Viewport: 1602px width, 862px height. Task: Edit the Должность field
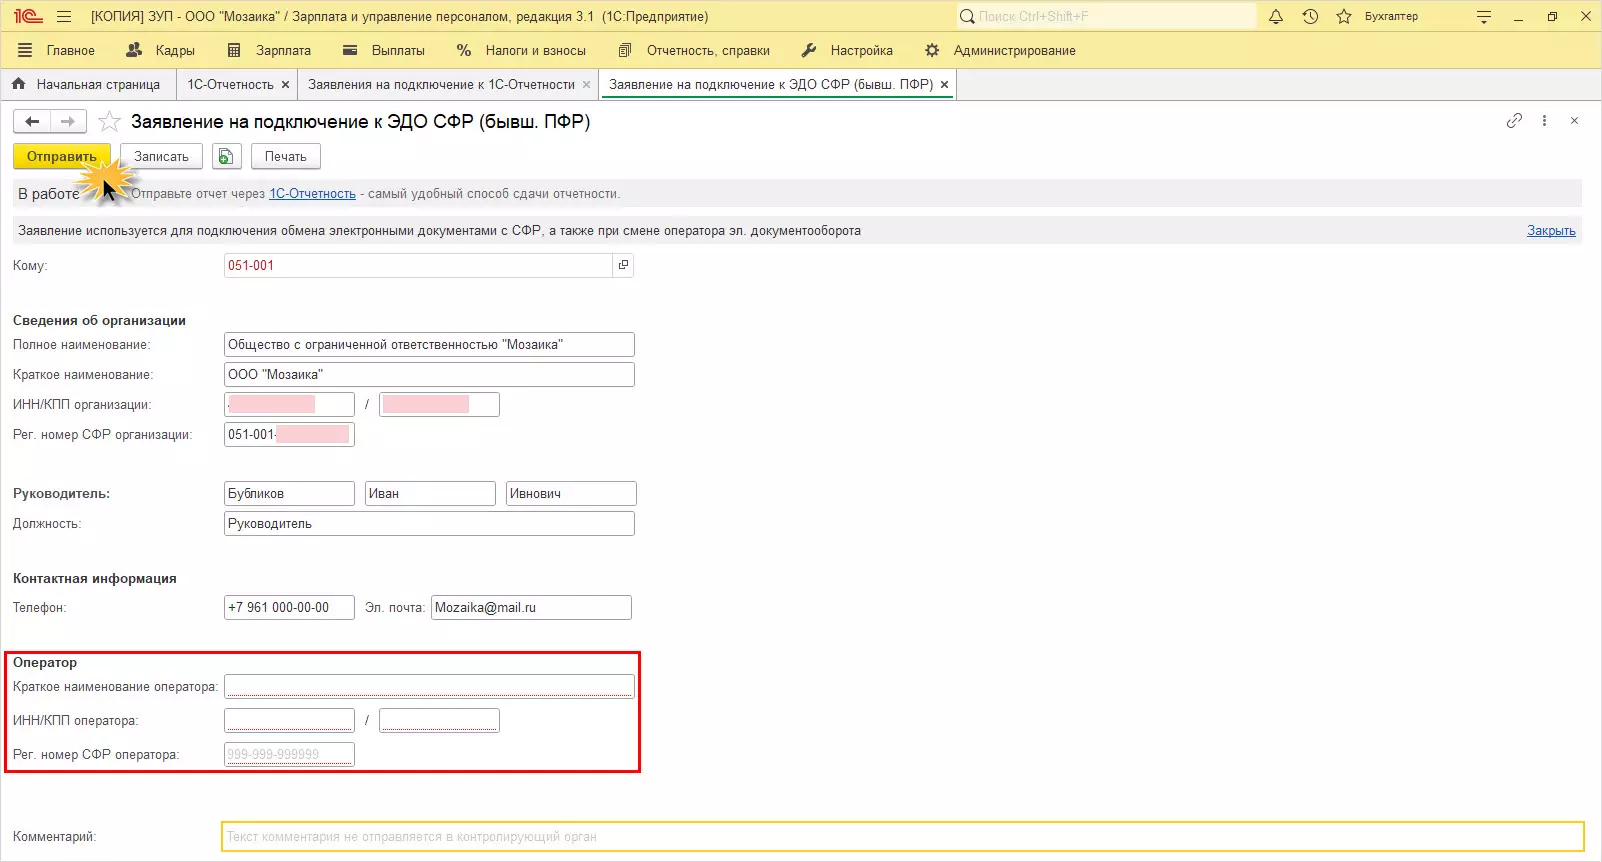pos(429,524)
